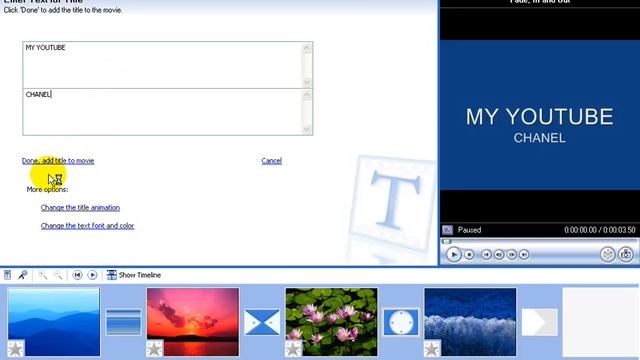Select the bow tie transition after the sunset clip

[262, 322]
